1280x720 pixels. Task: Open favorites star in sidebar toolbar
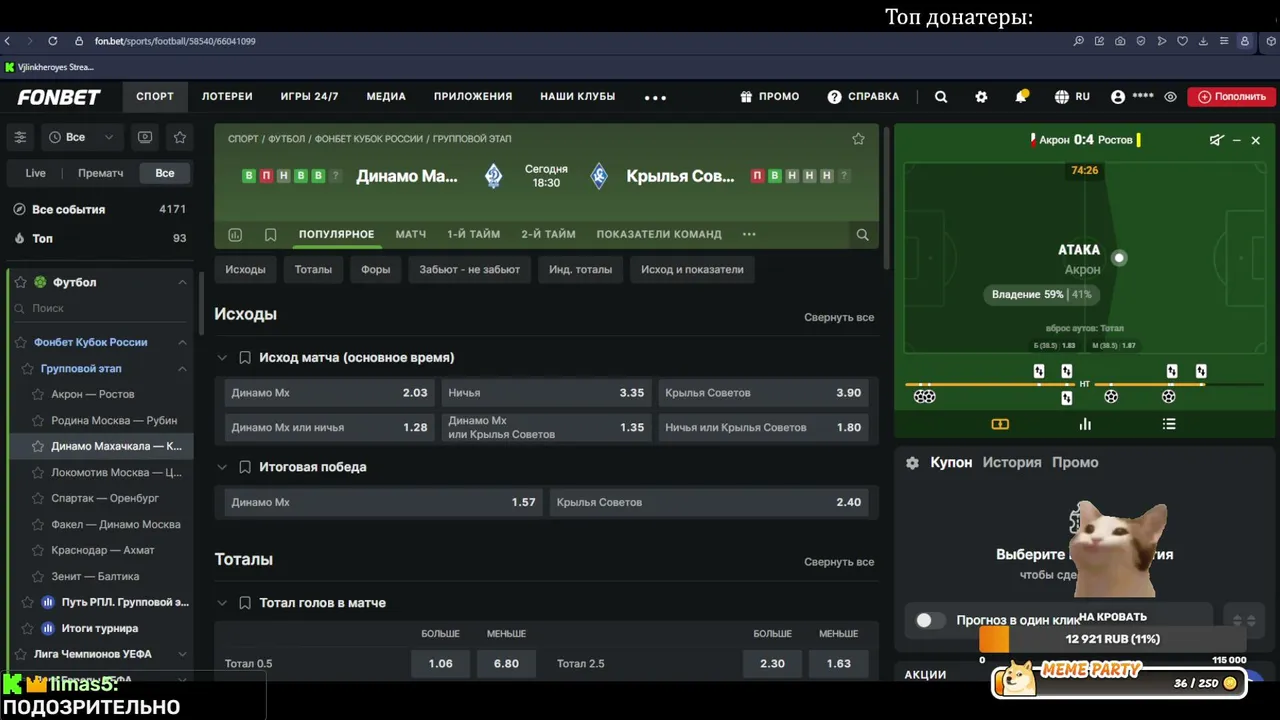tap(180, 137)
